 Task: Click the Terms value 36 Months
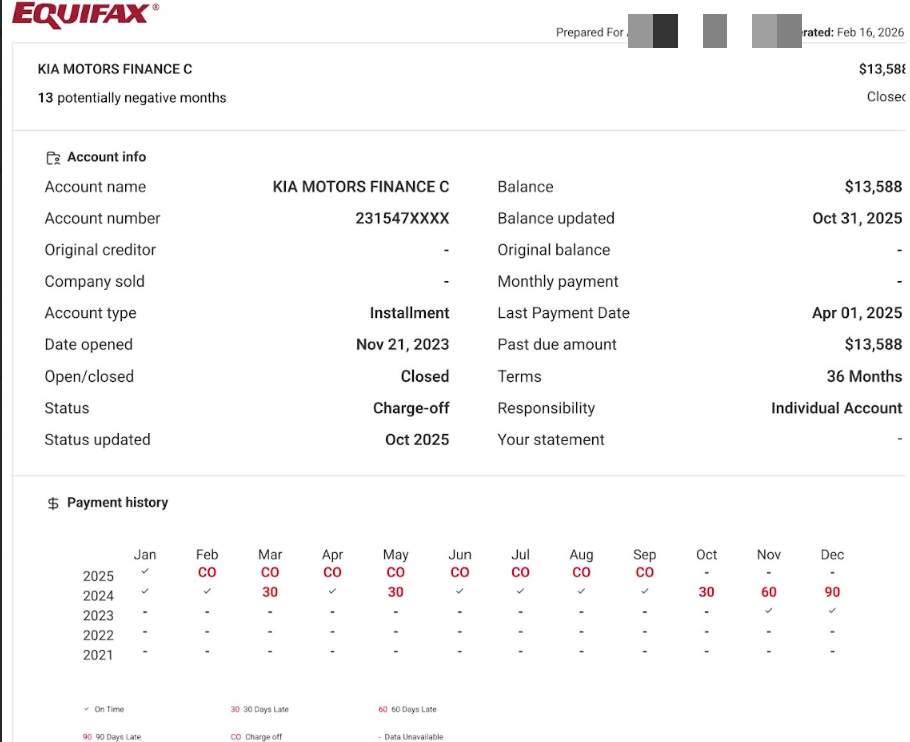click(x=865, y=376)
